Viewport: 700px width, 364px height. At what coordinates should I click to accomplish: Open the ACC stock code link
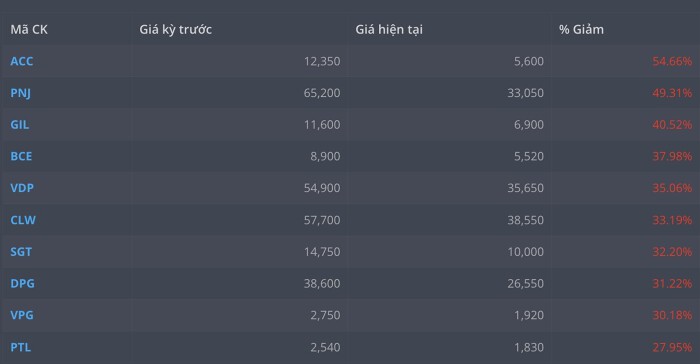21,61
